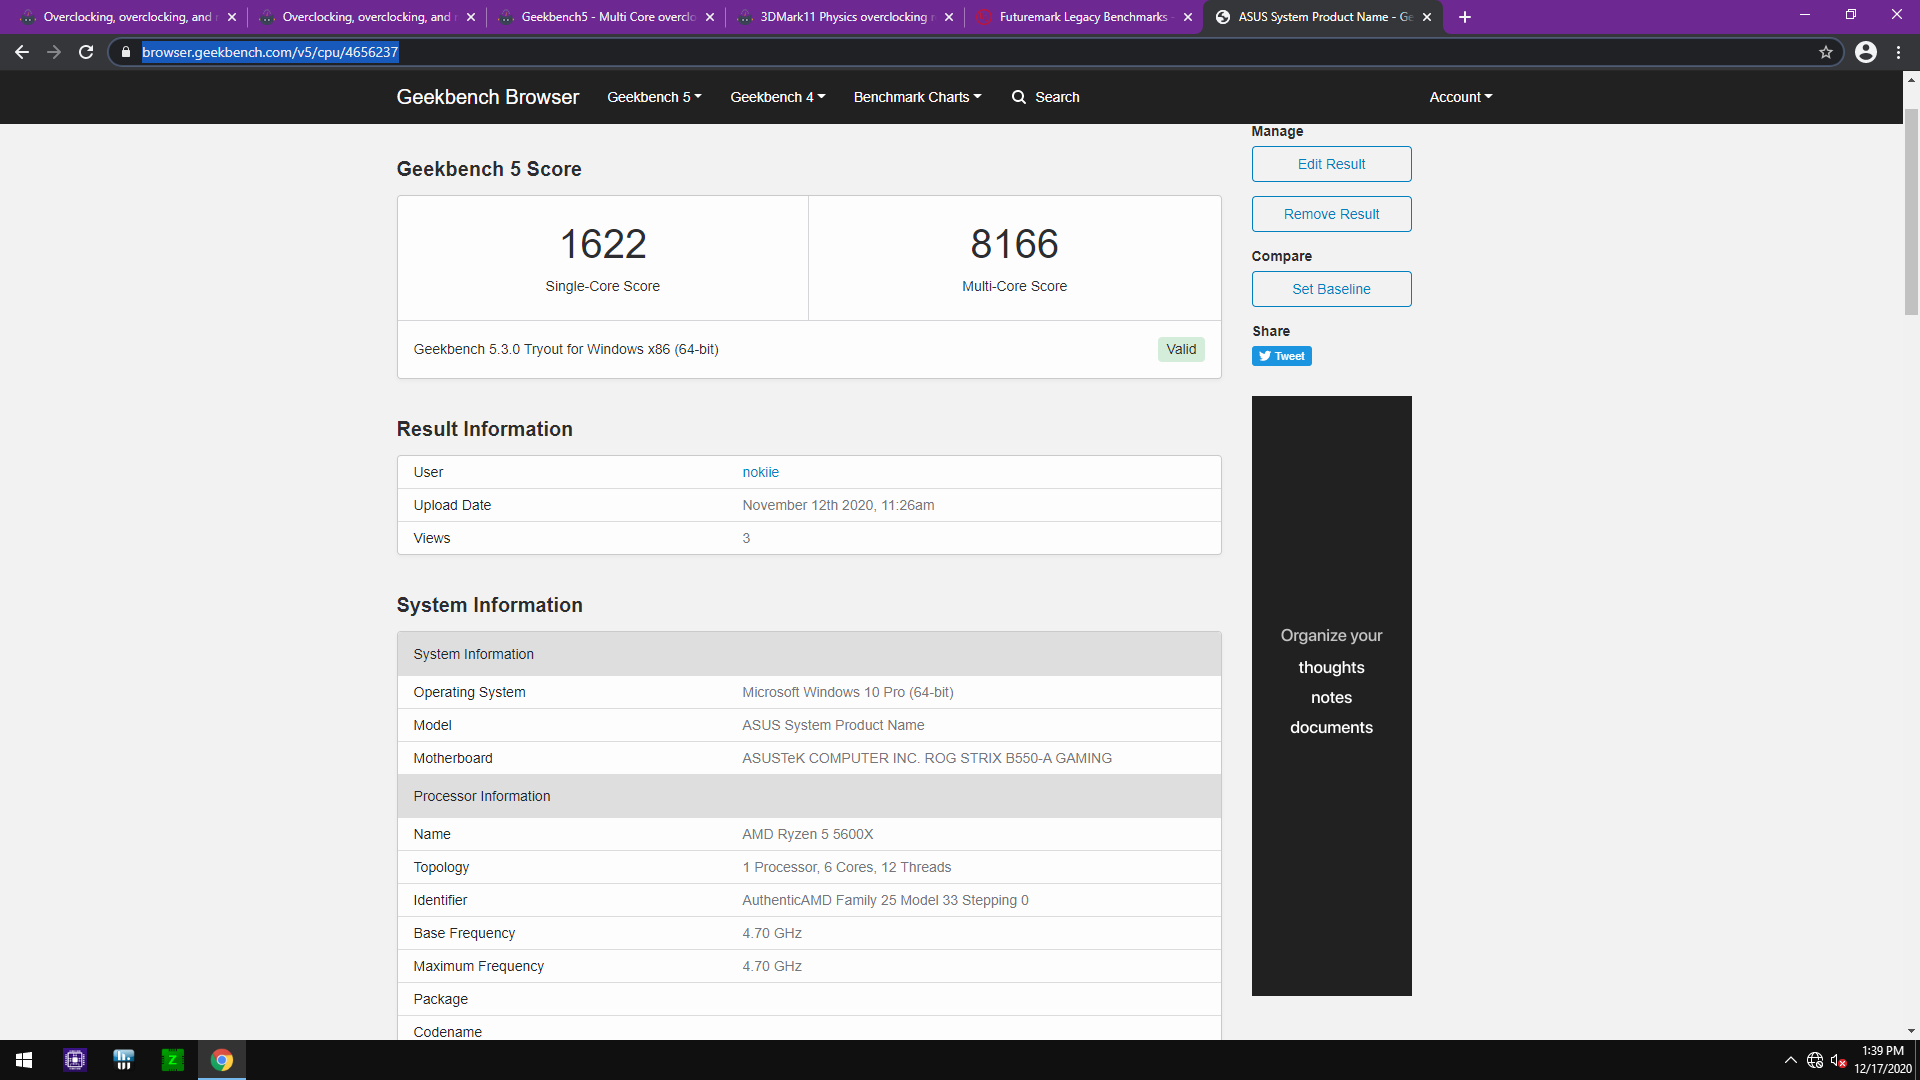Open network globe icon in tray
The width and height of the screenshot is (1920, 1080).
coord(1815,1060)
